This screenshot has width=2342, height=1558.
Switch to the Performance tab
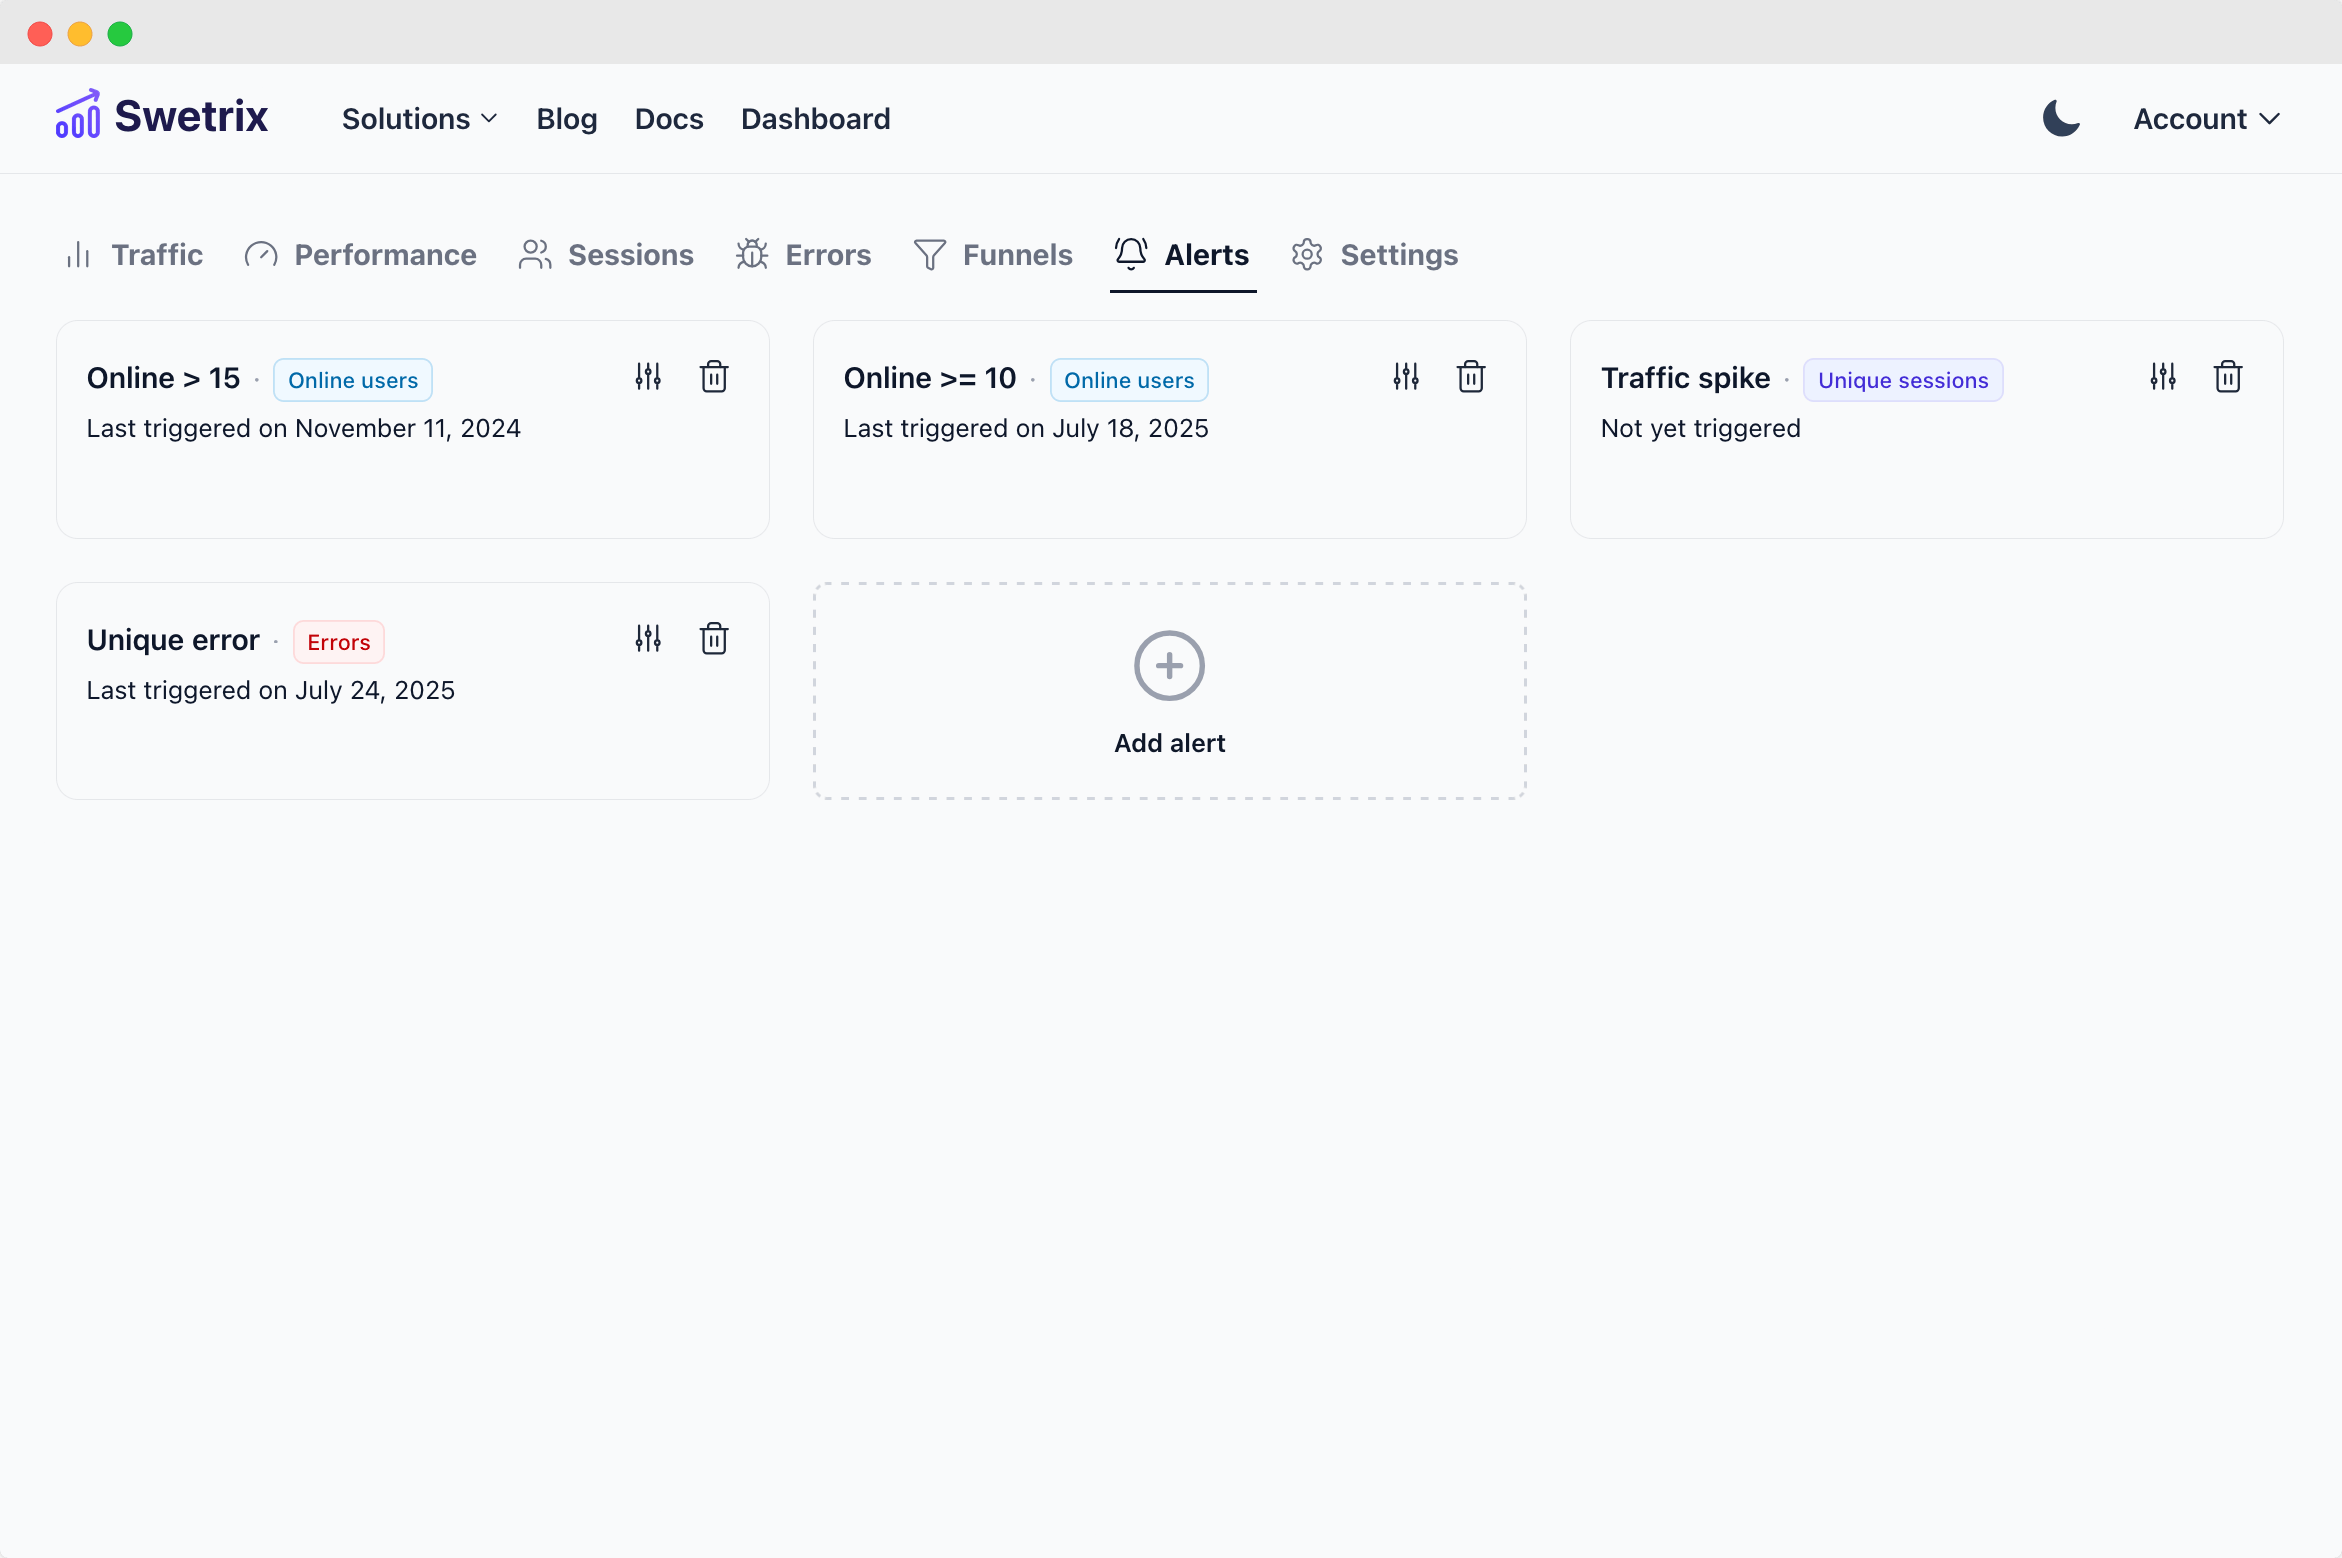pos(361,255)
